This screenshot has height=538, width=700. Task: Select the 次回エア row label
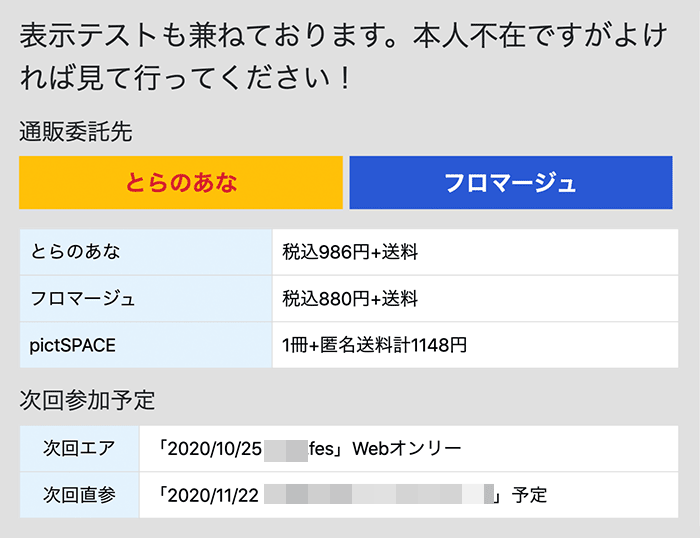[79, 448]
